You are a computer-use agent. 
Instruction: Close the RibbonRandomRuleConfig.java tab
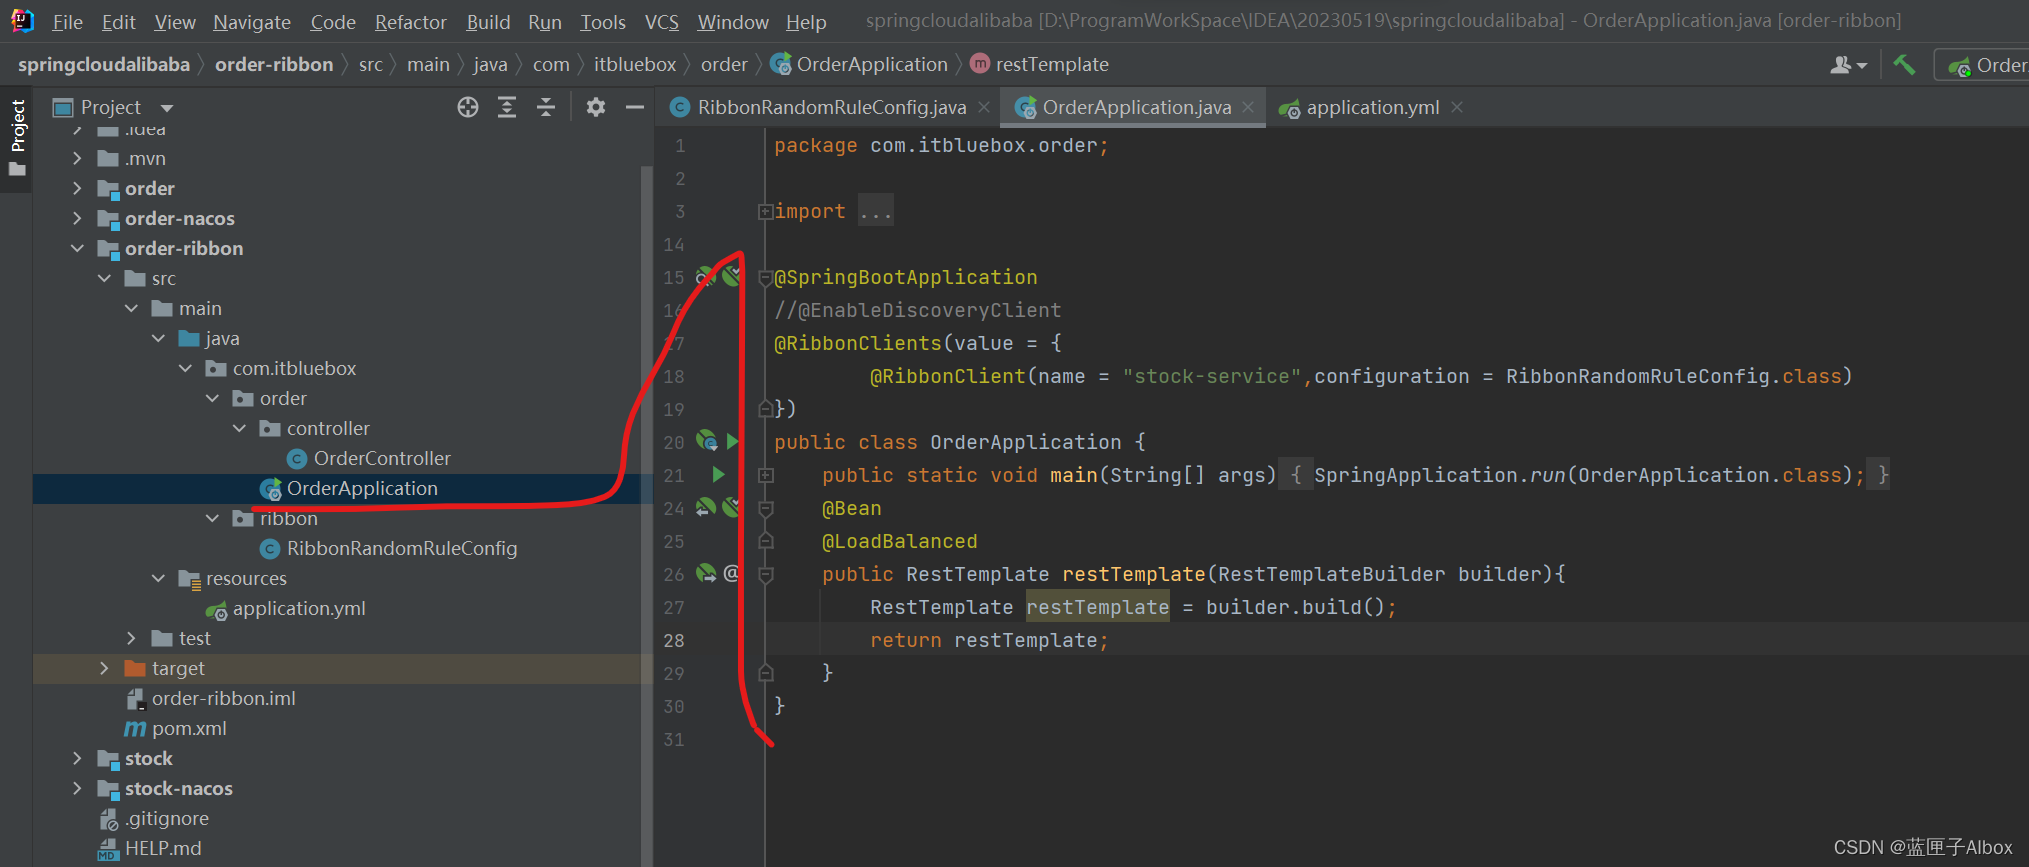pyautogui.click(x=984, y=107)
